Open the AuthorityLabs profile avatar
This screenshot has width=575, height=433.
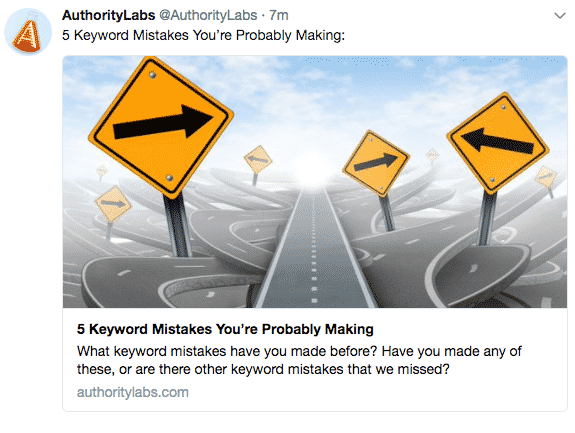pos(28,32)
